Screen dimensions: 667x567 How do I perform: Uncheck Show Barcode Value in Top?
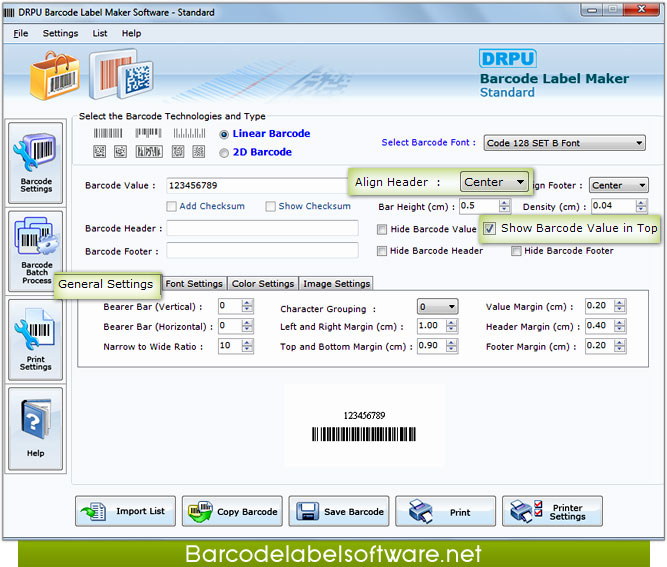(489, 228)
